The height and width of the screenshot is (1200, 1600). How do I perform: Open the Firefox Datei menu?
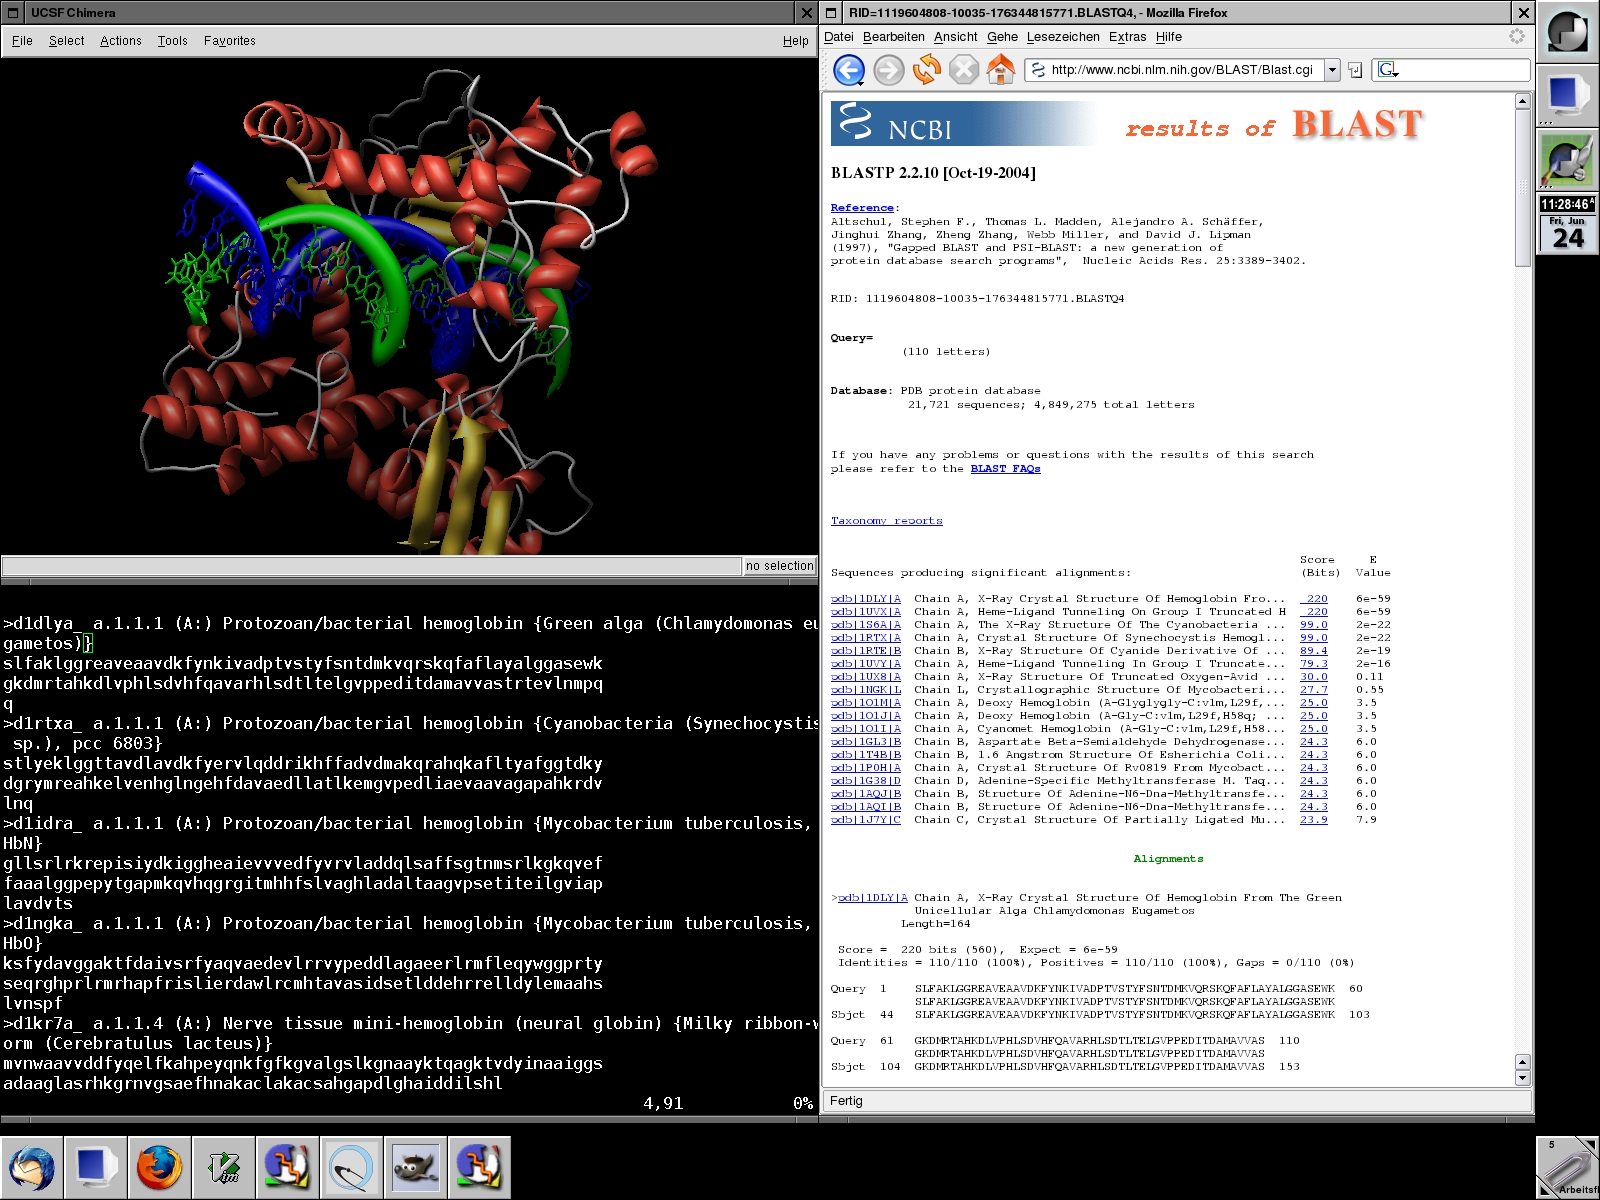click(x=839, y=37)
